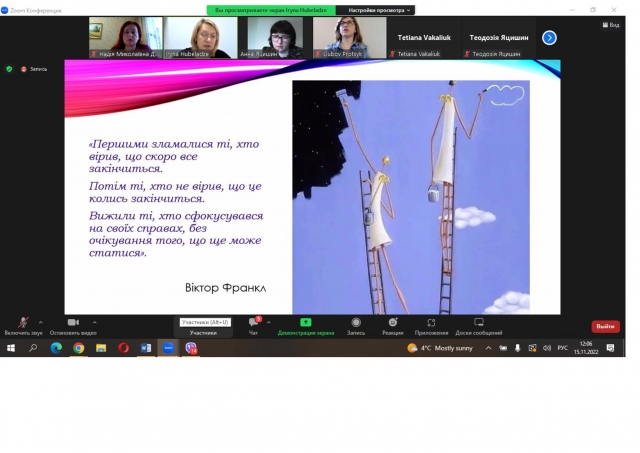Open Приложения apps panel
The width and height of the screenshot is (640, 453).
431,326
